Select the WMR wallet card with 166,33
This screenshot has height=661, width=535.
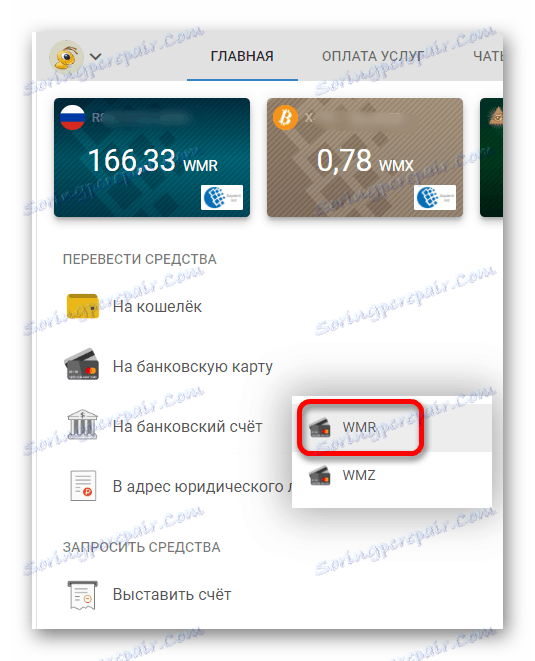coord(152,158)
